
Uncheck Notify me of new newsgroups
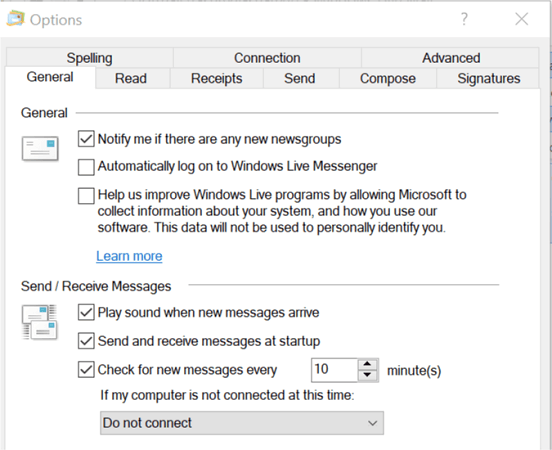(x=86, y=139)
